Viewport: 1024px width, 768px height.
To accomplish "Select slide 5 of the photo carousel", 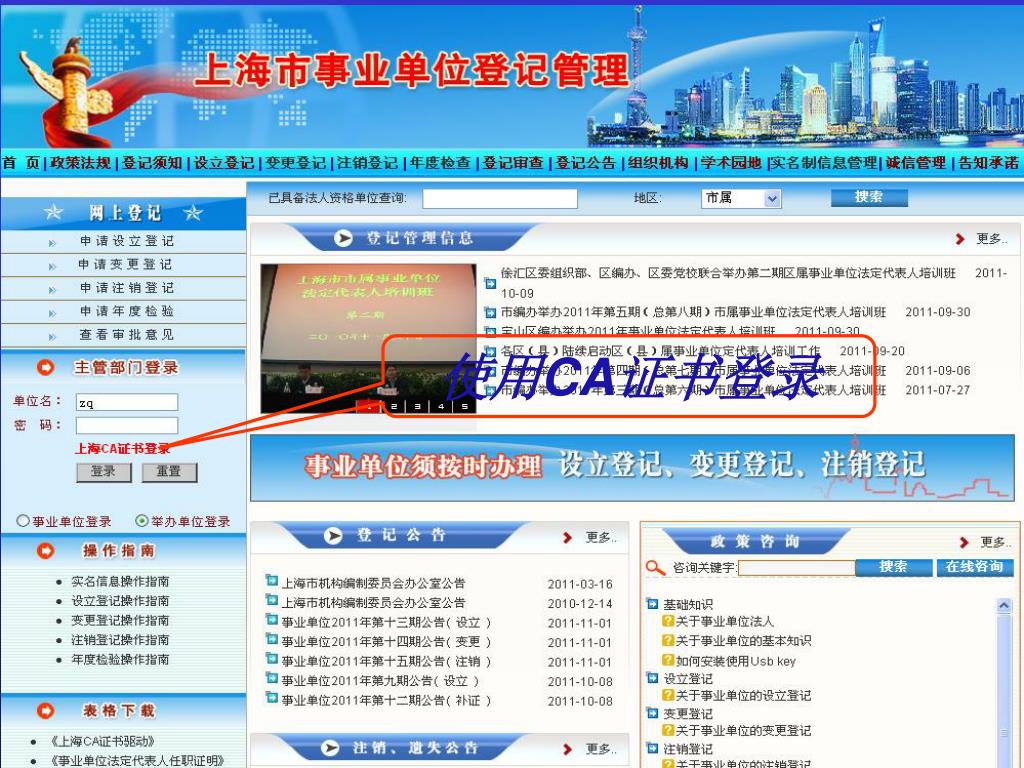I will coord(464,406).
